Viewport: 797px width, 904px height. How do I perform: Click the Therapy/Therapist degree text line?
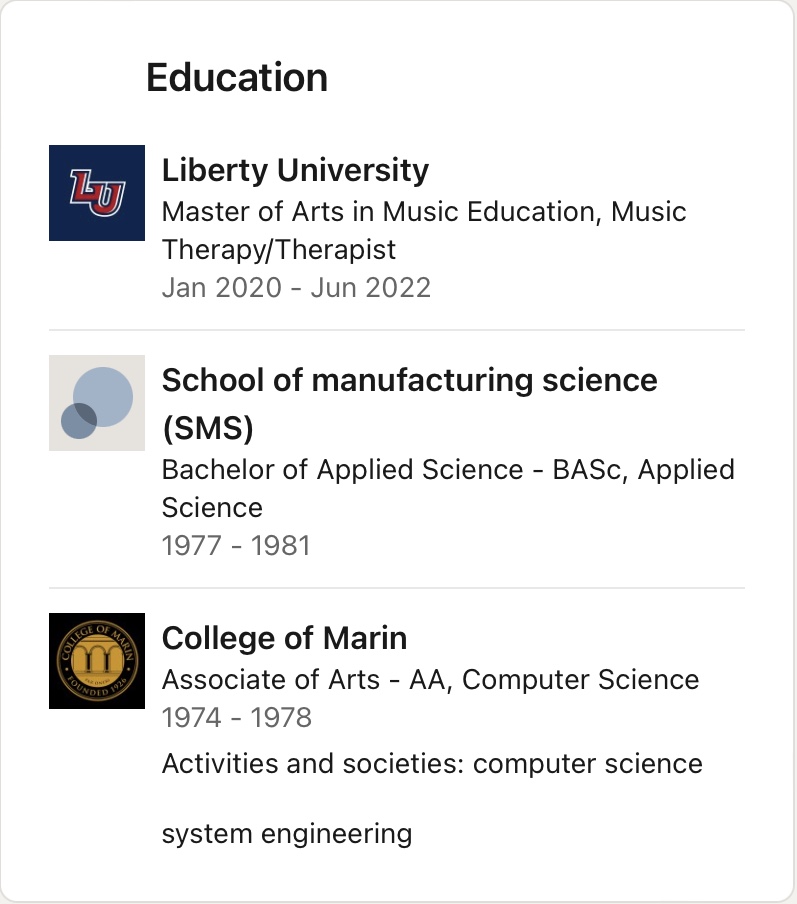coord(279,250)
